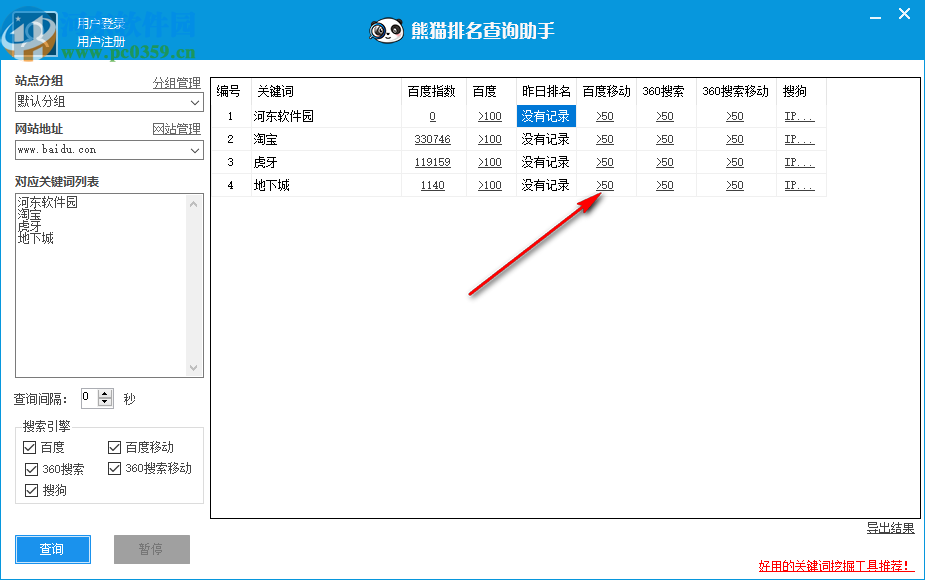Uncheck the 搜狗 checkbox
This screenshot has width=925, height=580.
(x=30, y=490)
